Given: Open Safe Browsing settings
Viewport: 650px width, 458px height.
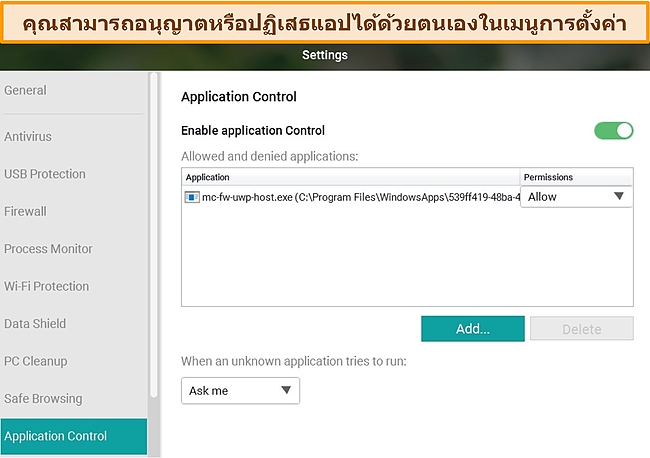Looking at the screenshot, I should (x=43, y=398).
